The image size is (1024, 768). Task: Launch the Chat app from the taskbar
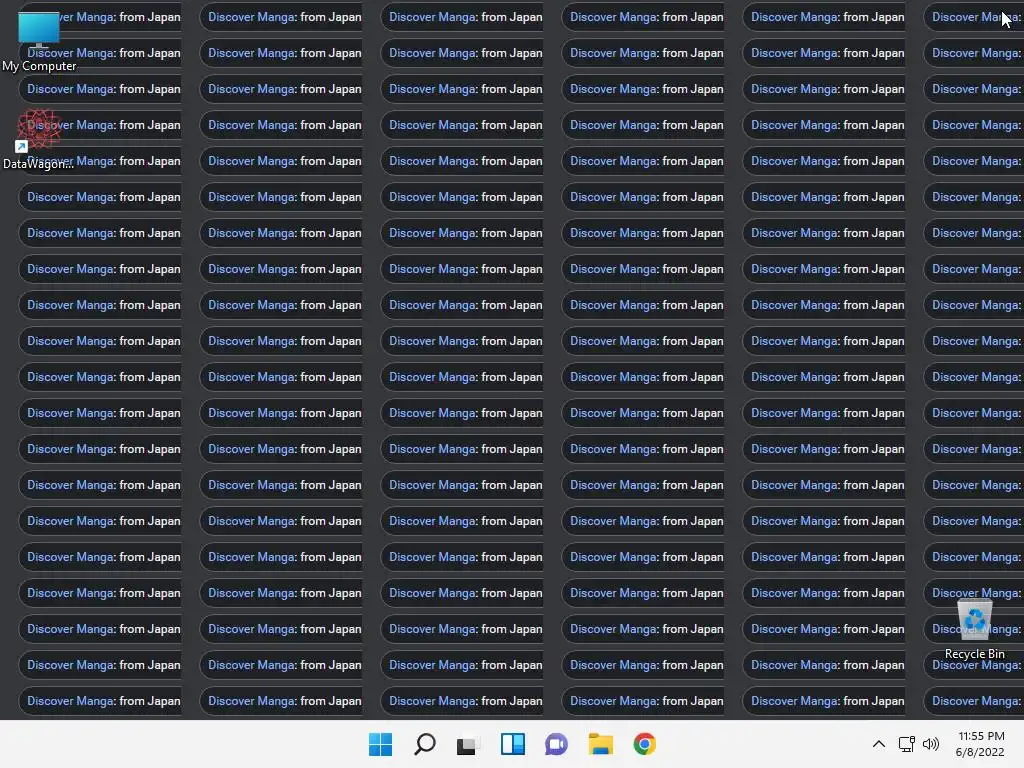click(556, 744)
